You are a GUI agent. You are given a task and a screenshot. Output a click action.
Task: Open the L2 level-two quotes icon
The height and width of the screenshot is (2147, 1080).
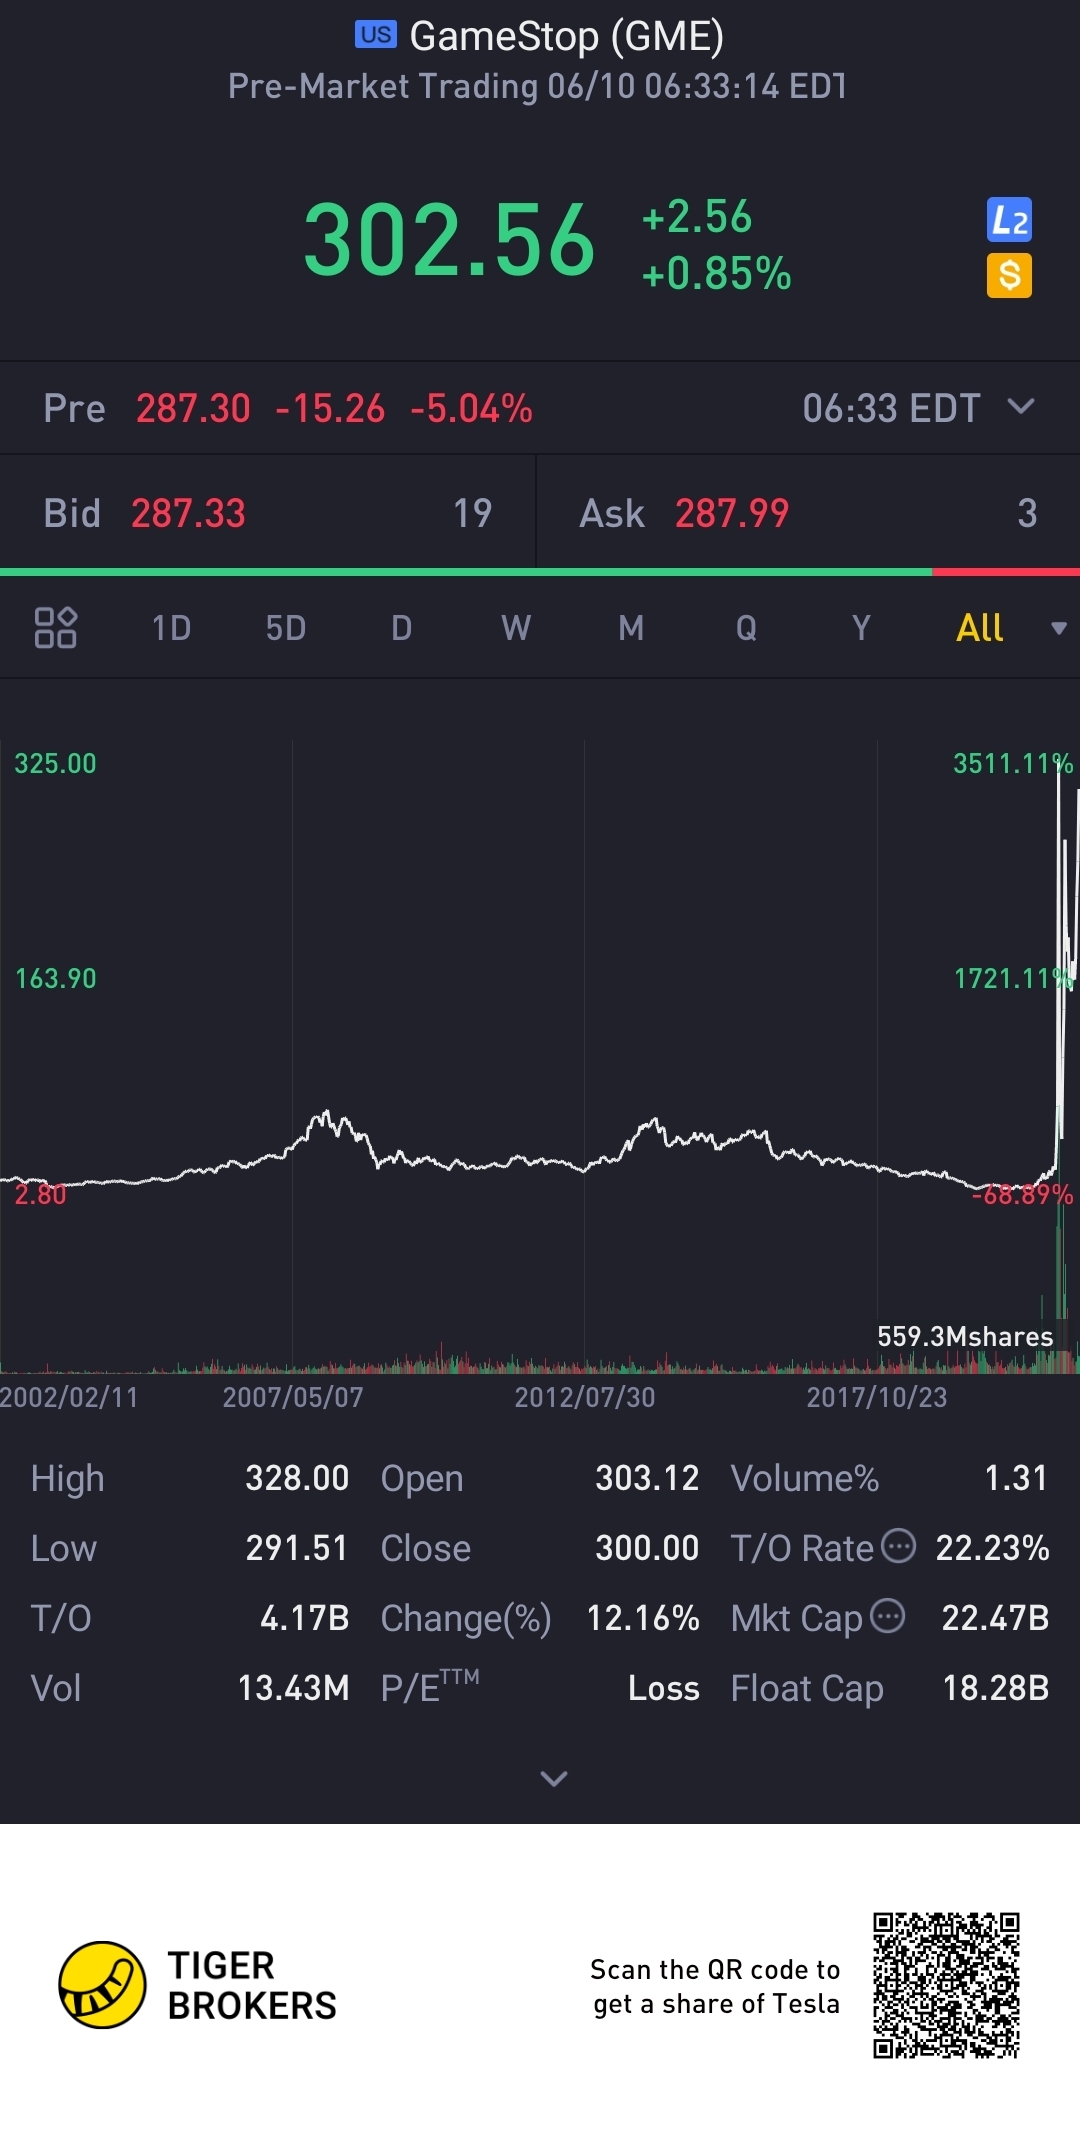[1009, 220]
